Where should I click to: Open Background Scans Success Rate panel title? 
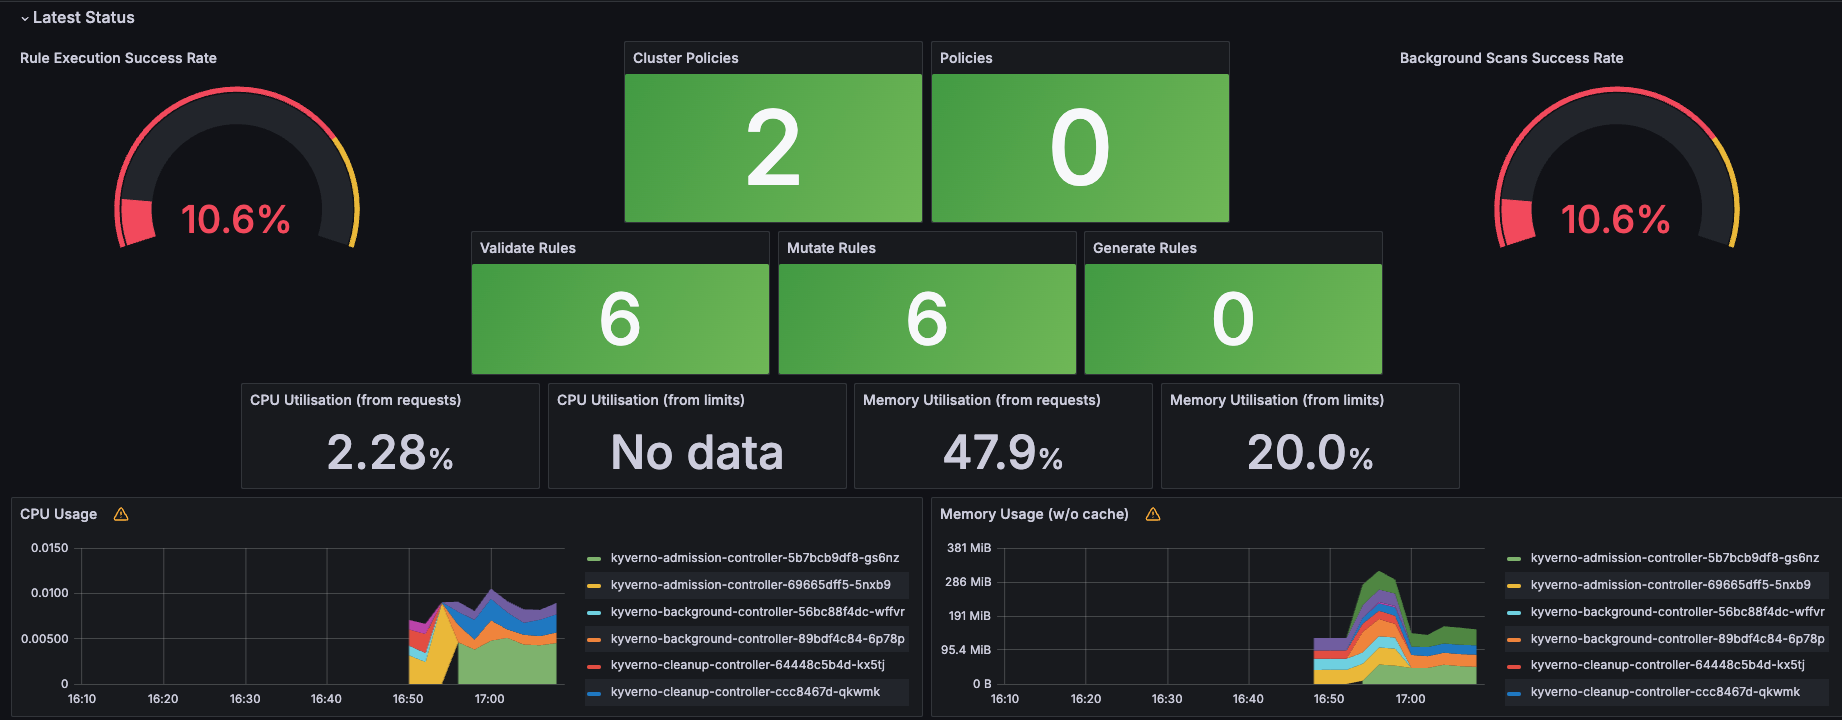(x=1511, y=58)
